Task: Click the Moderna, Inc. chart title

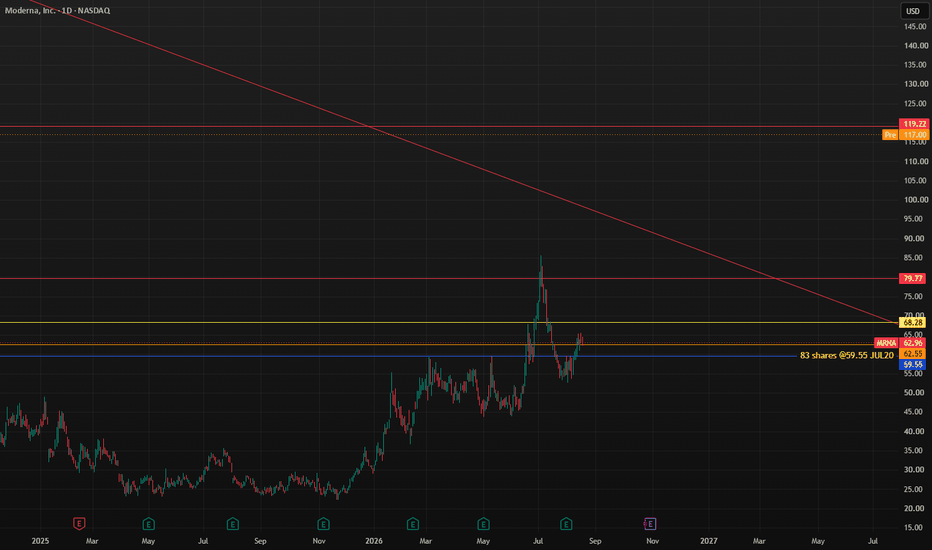Action: click(x=57, y=11)
